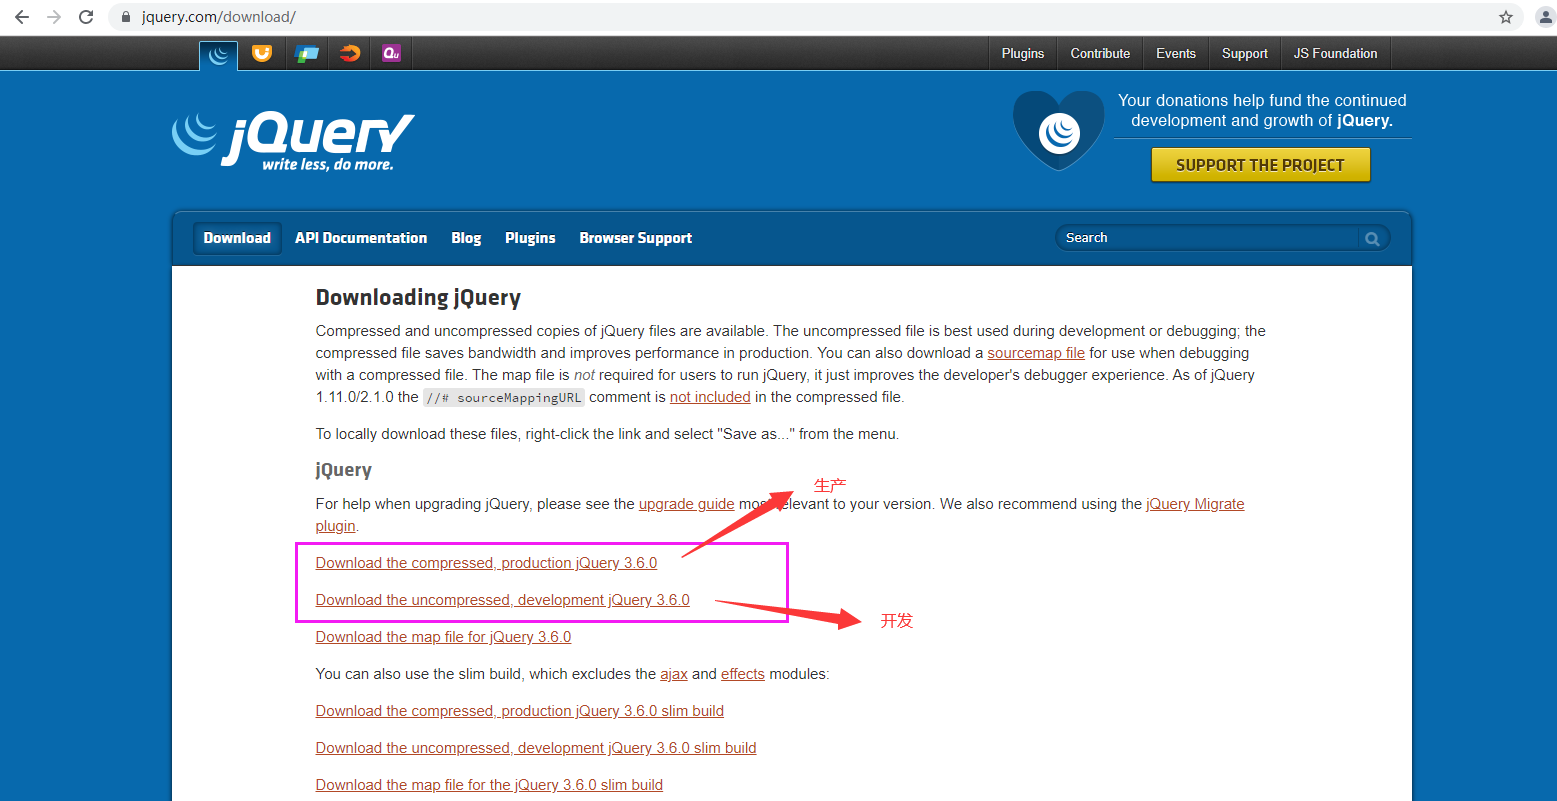
Task: Click the heart donation icon
Action: click(x=1059, y=130)
